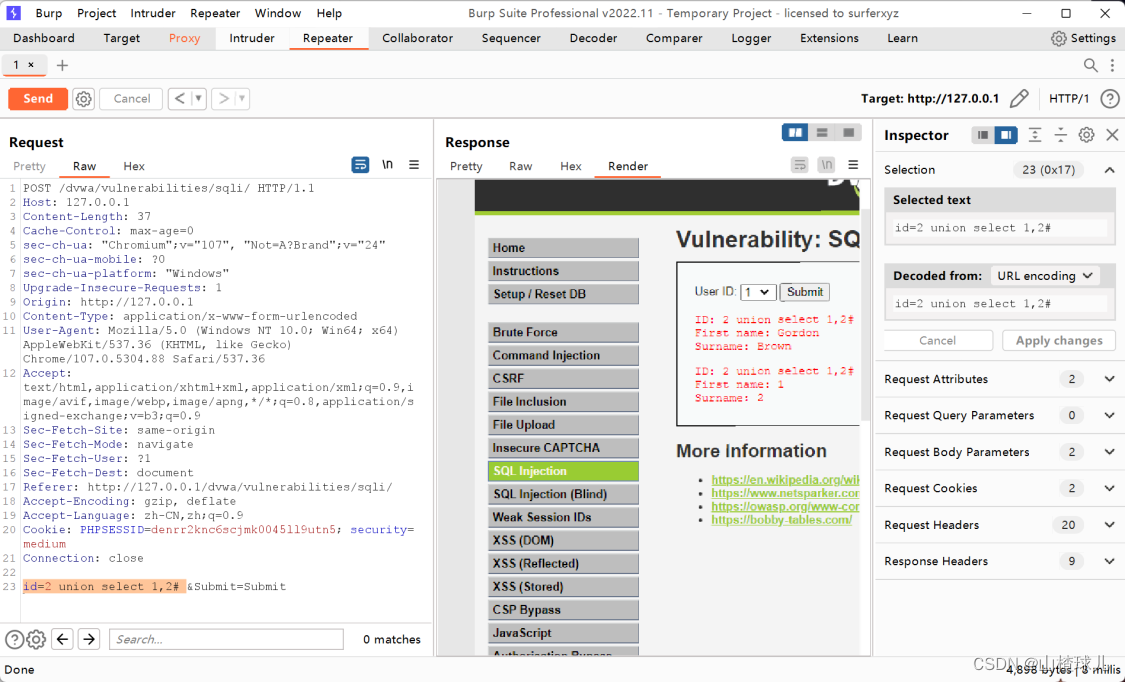The width and height of the screenshot is (1125, 682).
Task: Switch to the Collaborator tab
Action: pyautogui.click(x=418, y=39)
